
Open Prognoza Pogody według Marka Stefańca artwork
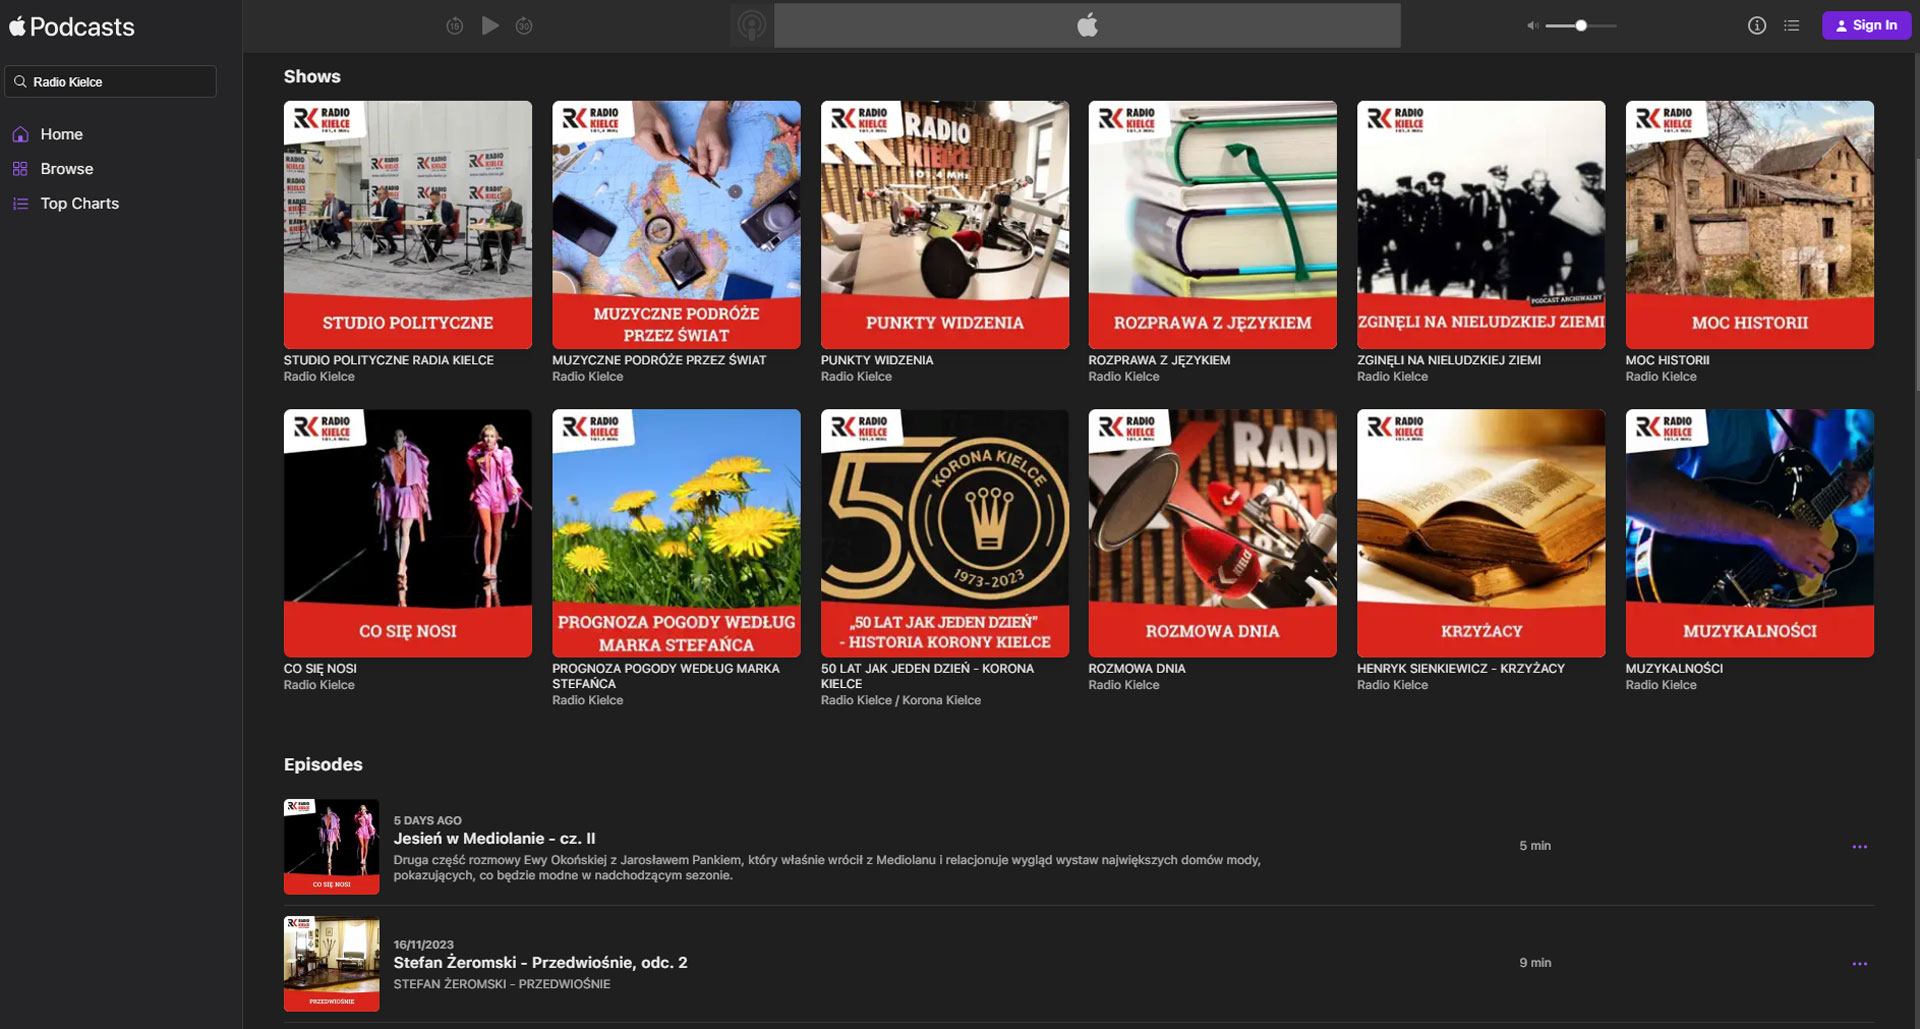(676, 533)
